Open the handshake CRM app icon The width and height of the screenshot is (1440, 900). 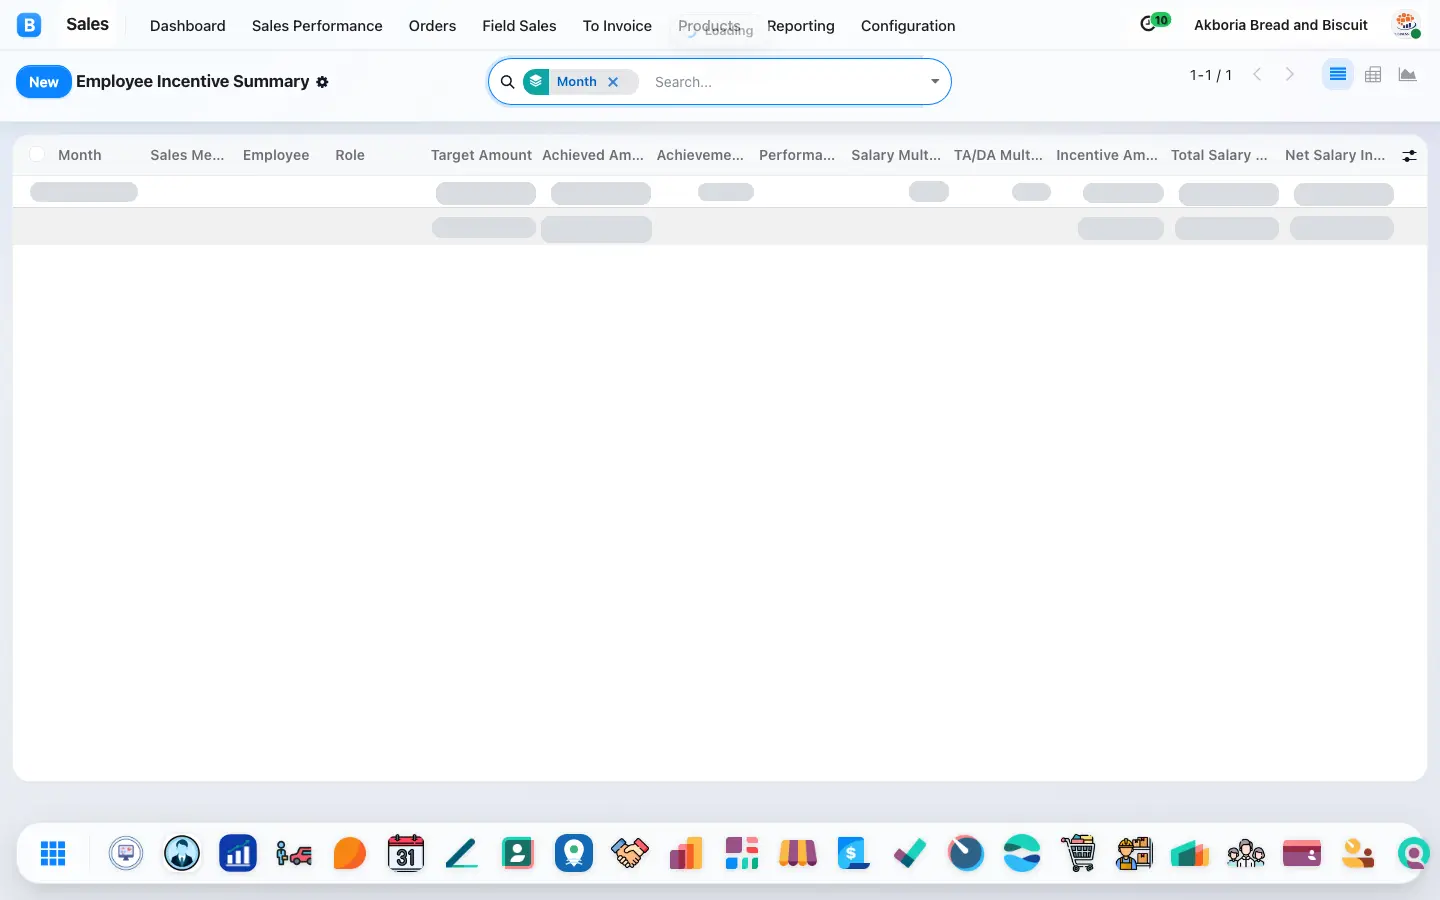click(630, 853)
